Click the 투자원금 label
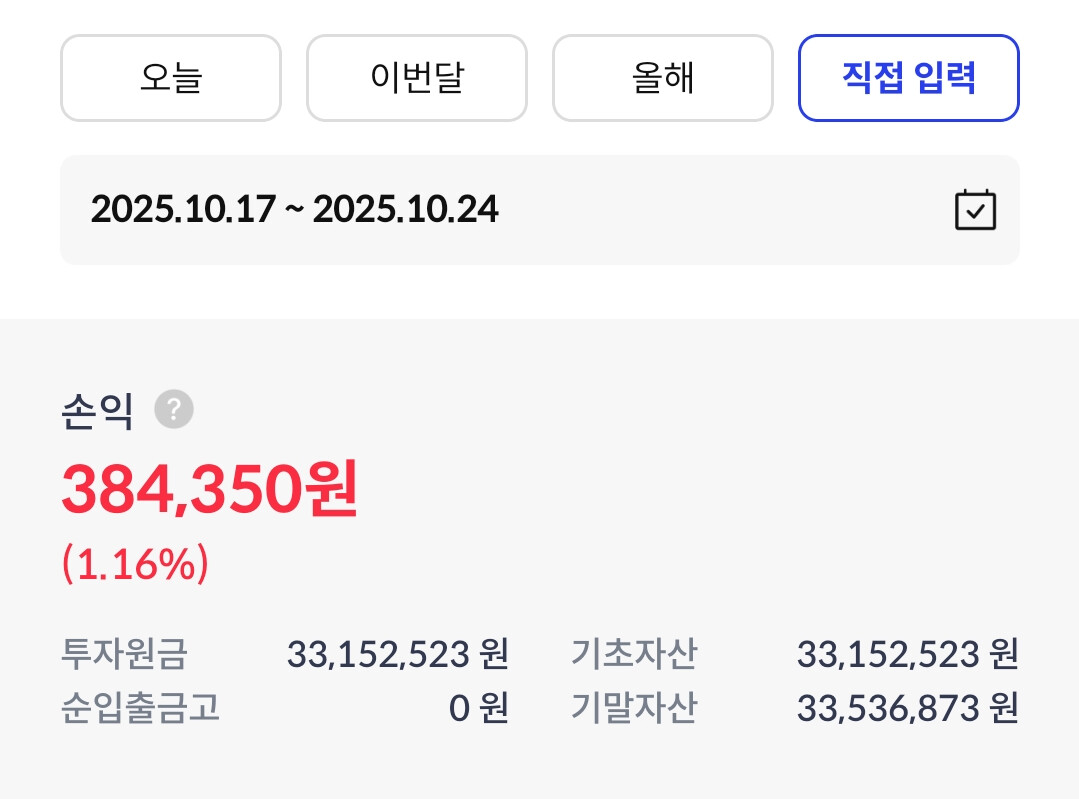 pos(124,655)
